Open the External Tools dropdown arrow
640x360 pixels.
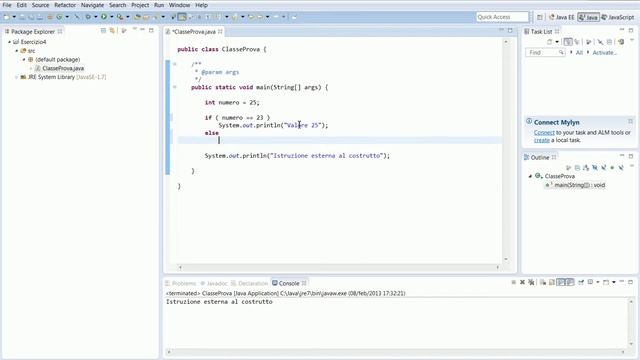pyautogui.click(x=127, y=17)
